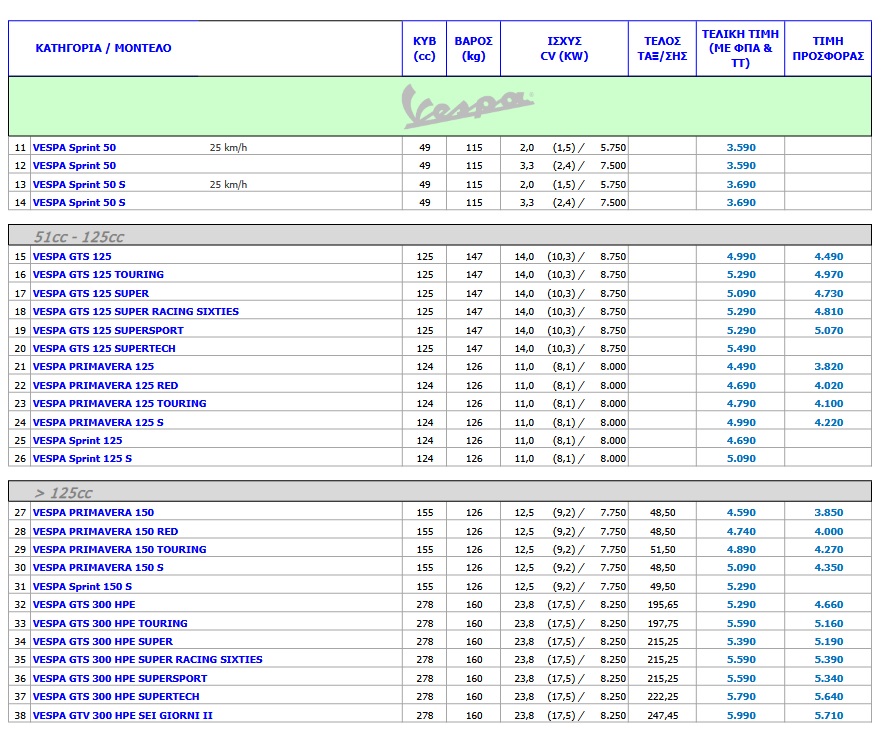The height and width of the screenshot is (731, 881).
Task: Click offer price 4.660 for GTS 300 HPE
Action: (829, 605)
